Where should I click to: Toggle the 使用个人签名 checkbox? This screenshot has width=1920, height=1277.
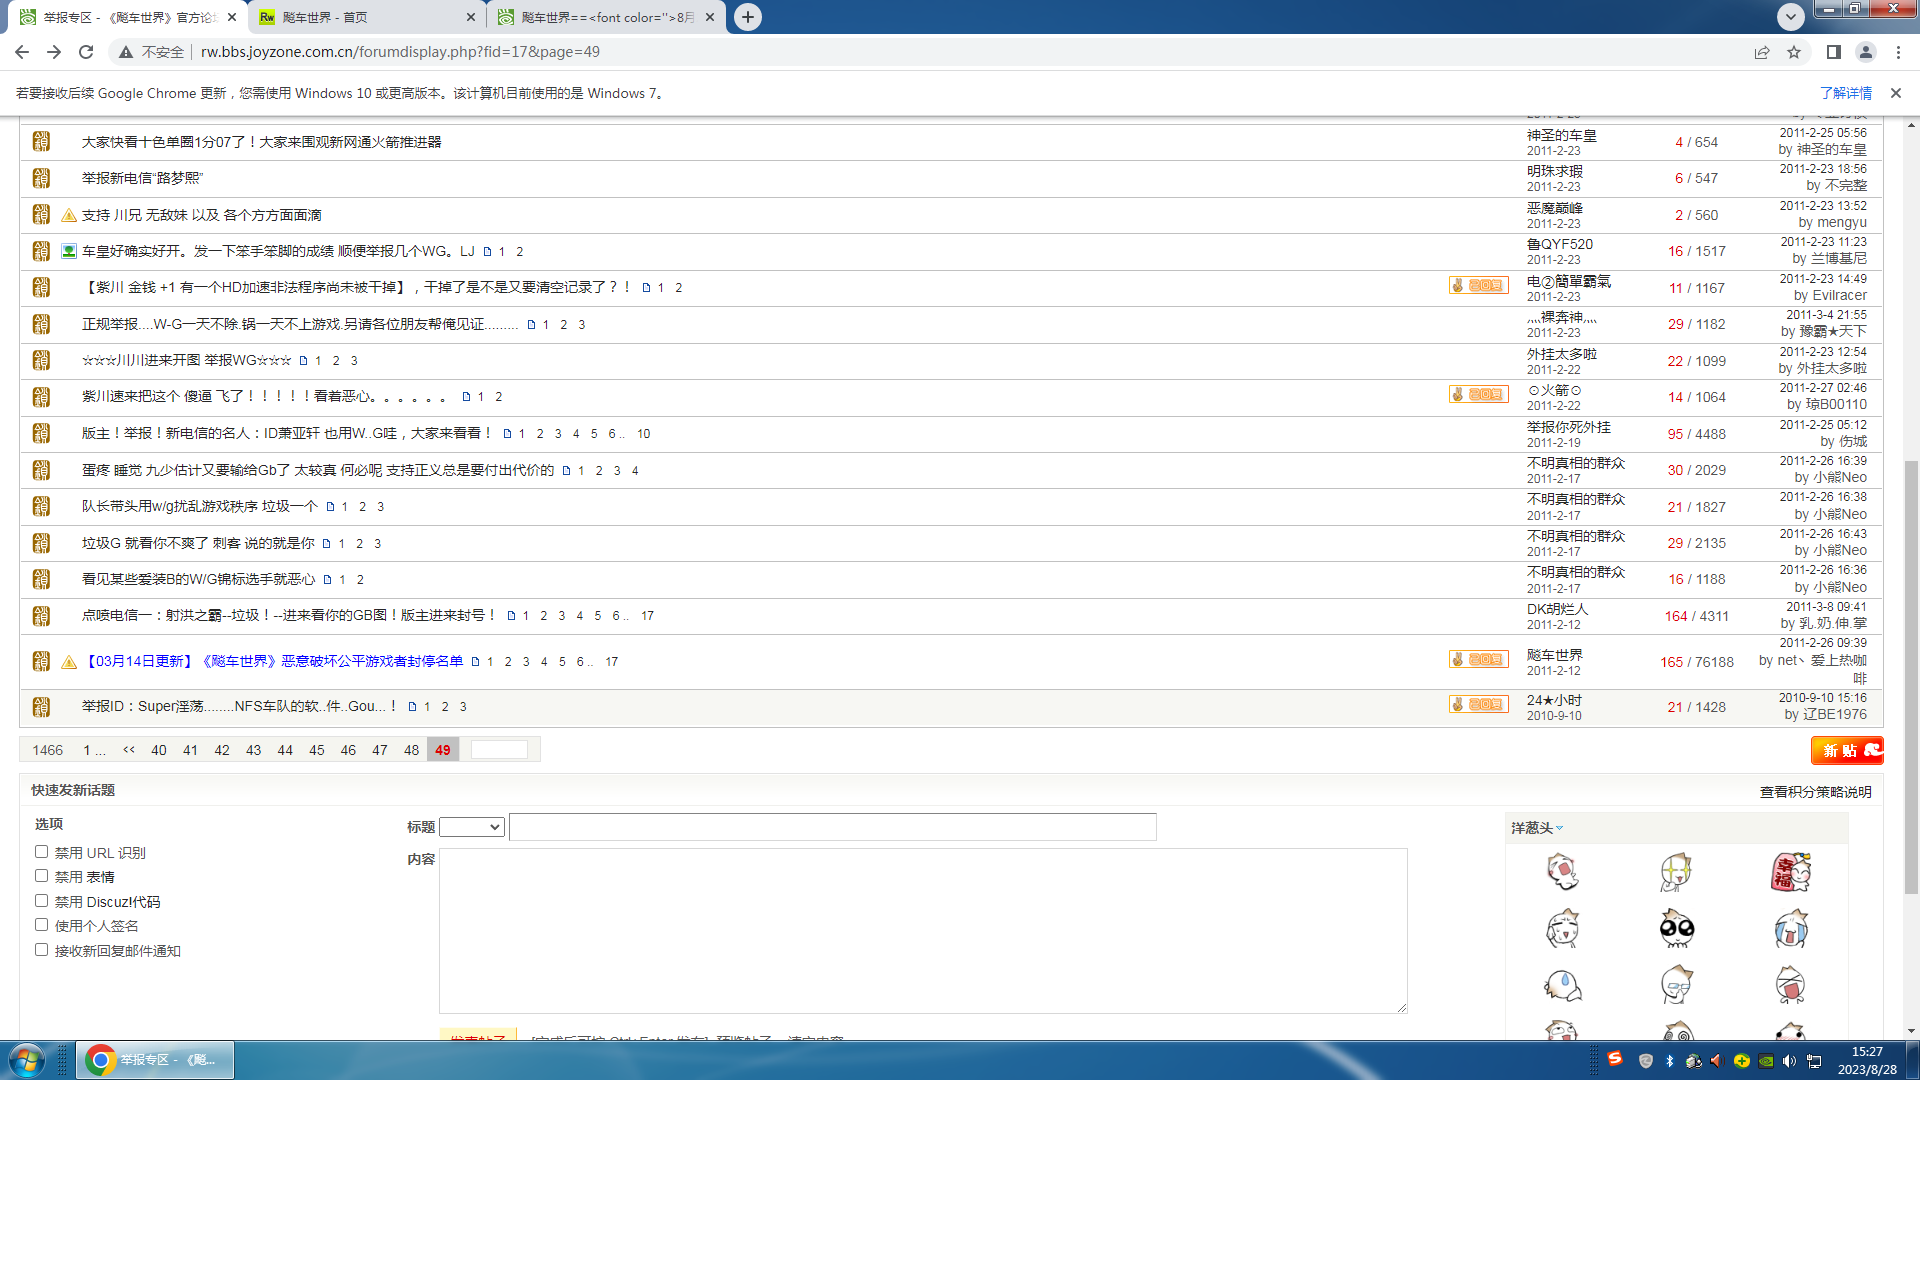(41, 925)
